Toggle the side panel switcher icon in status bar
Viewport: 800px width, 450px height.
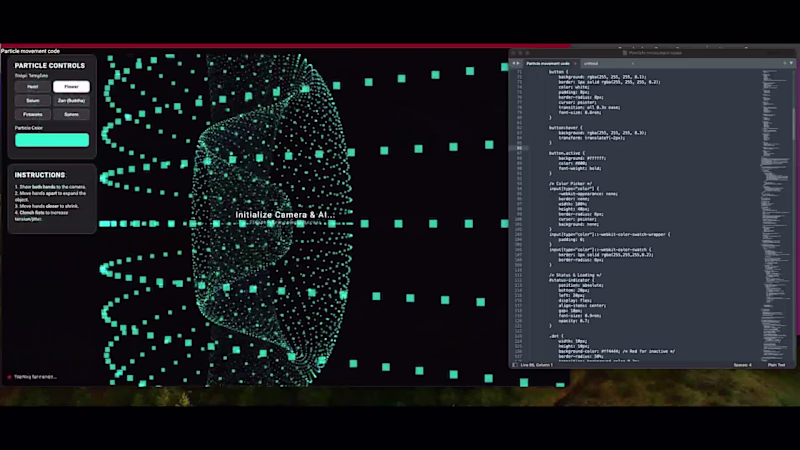(x=515, y=365)
